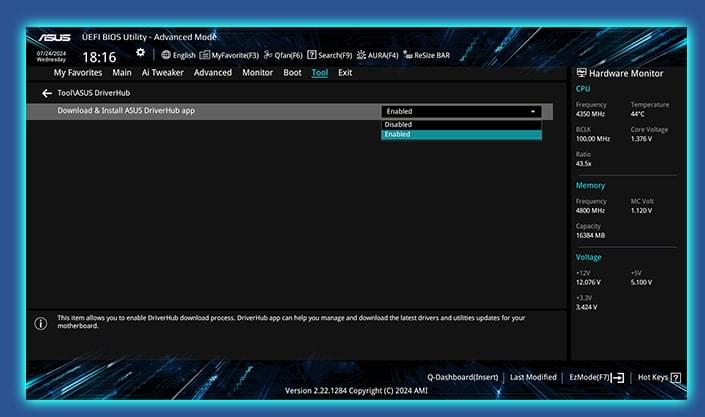Click the settings gear icon beside the clock
705x417 pixels.
tap(140, 53)
